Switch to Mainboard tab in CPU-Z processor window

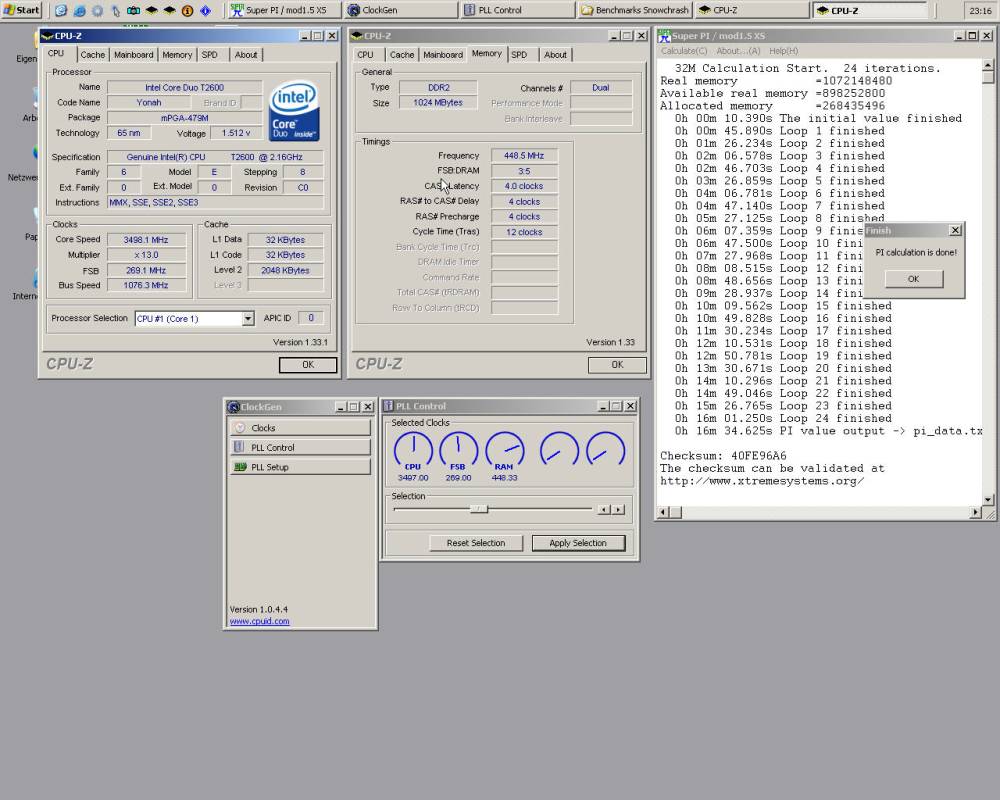[133, 55]
